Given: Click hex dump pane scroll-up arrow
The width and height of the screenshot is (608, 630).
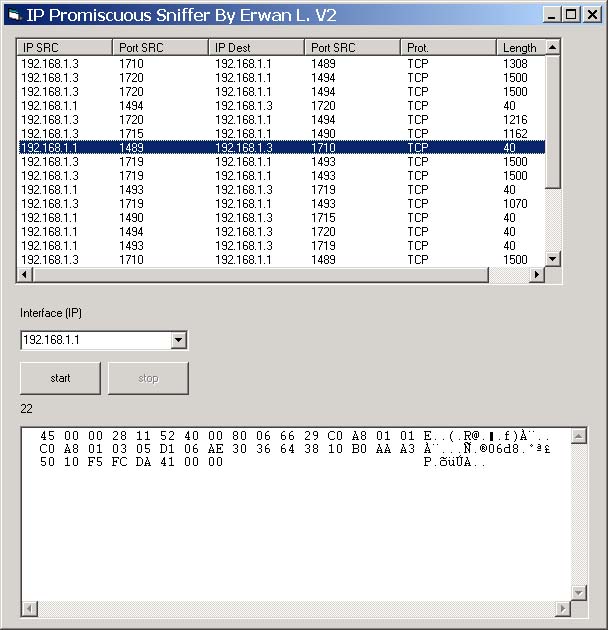Looking at the screenshot, I should pos(578,436).
